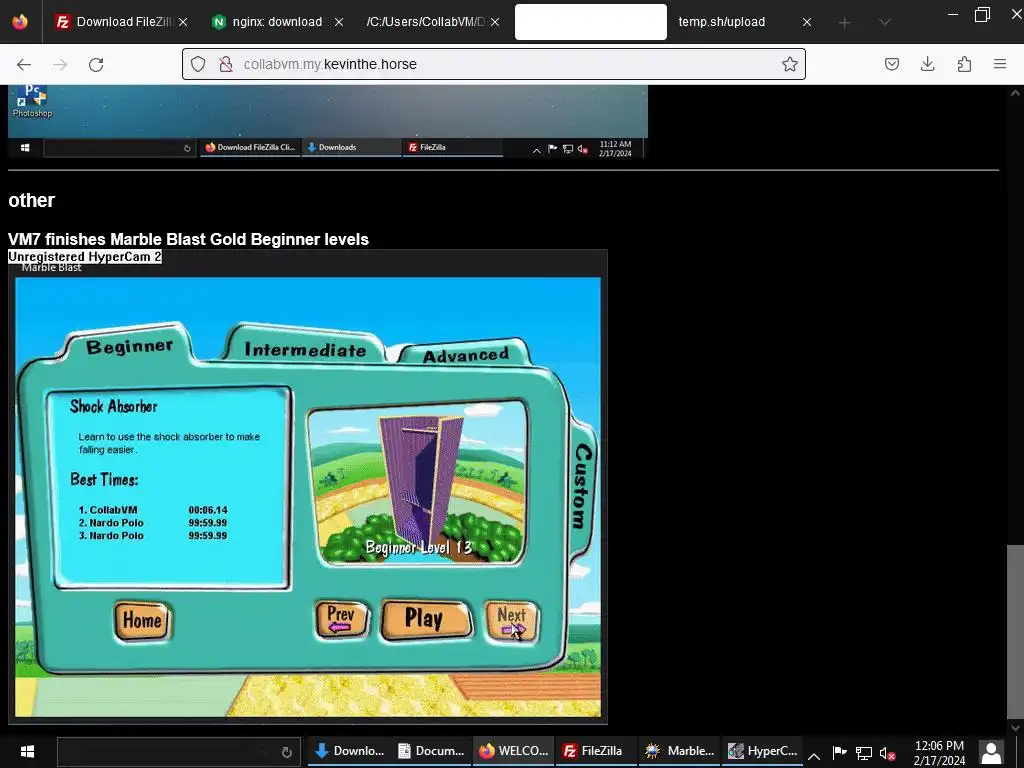
Task: Close the nginx: download tab
Action: 338,22
